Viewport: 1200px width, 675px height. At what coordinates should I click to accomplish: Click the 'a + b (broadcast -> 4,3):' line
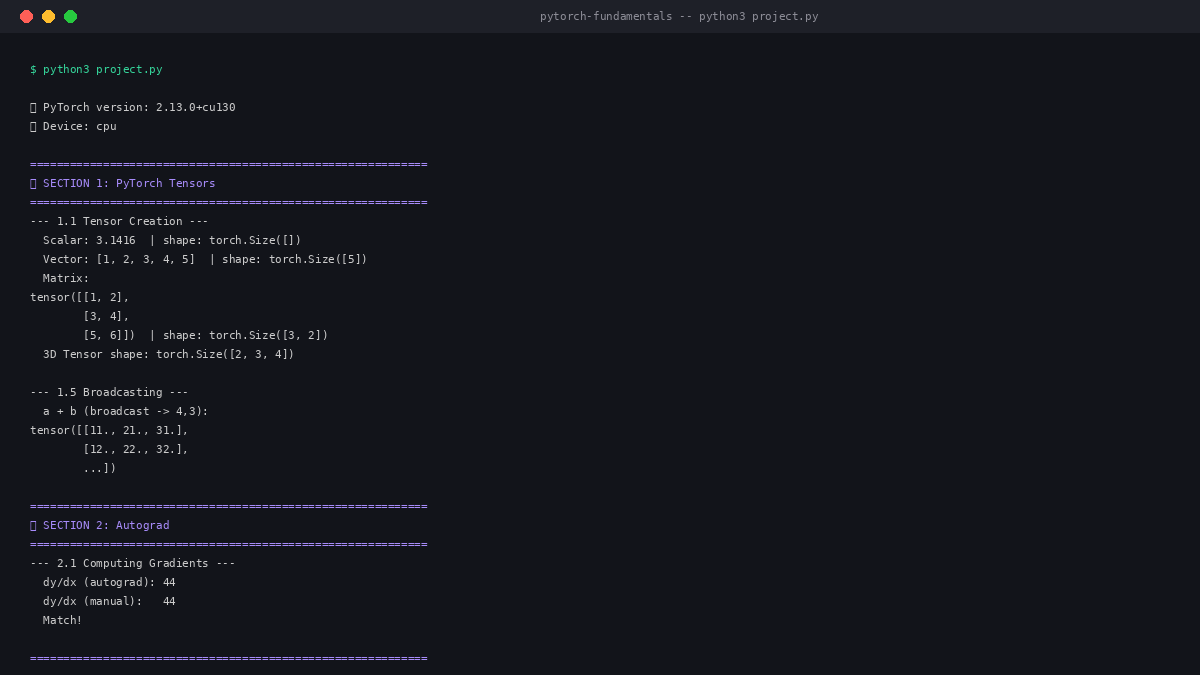pos(126,411)
